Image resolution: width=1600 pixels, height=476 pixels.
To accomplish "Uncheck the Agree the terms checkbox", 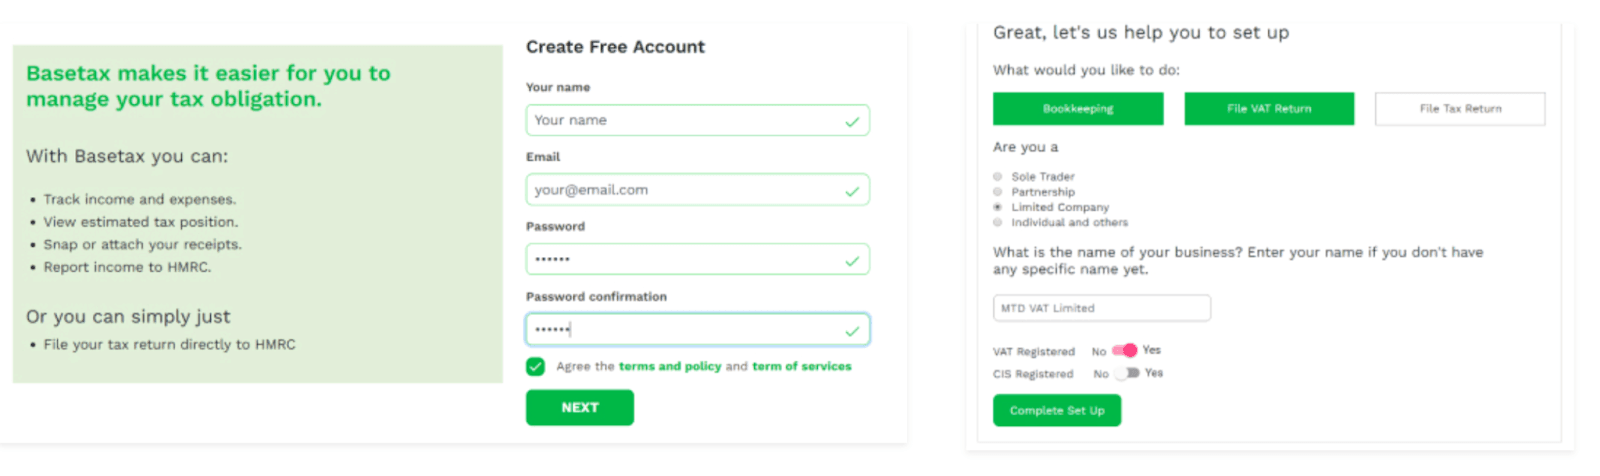I will (536, 366).
